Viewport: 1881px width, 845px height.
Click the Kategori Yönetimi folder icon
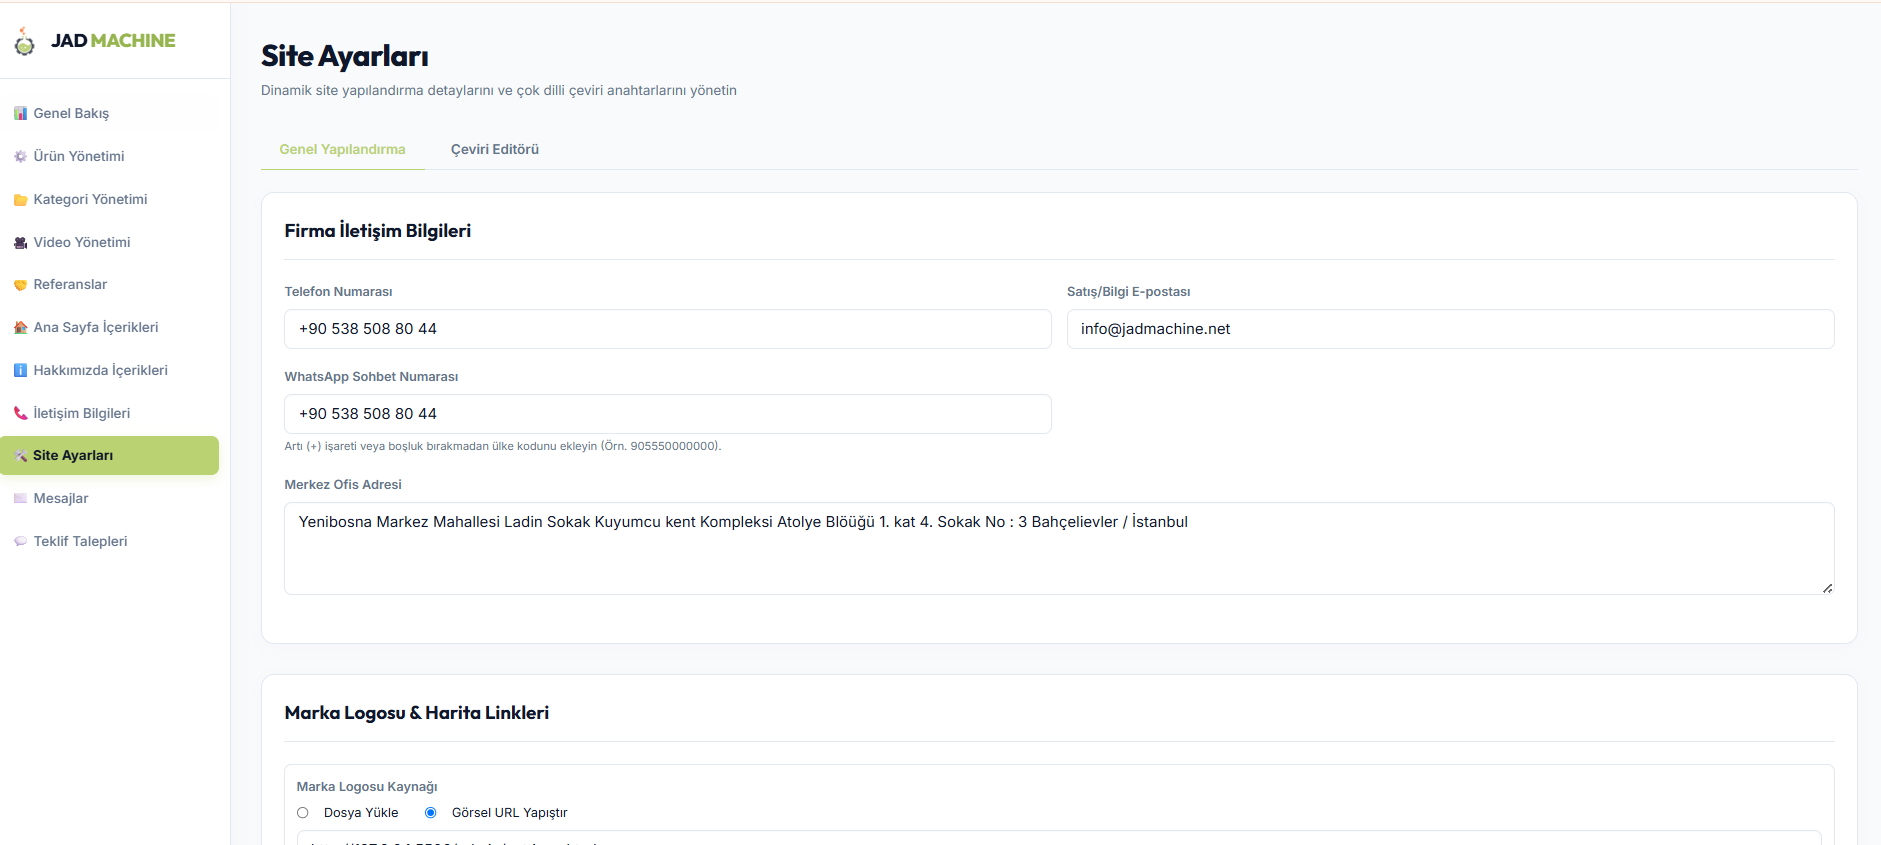click(x=20, y=200)
